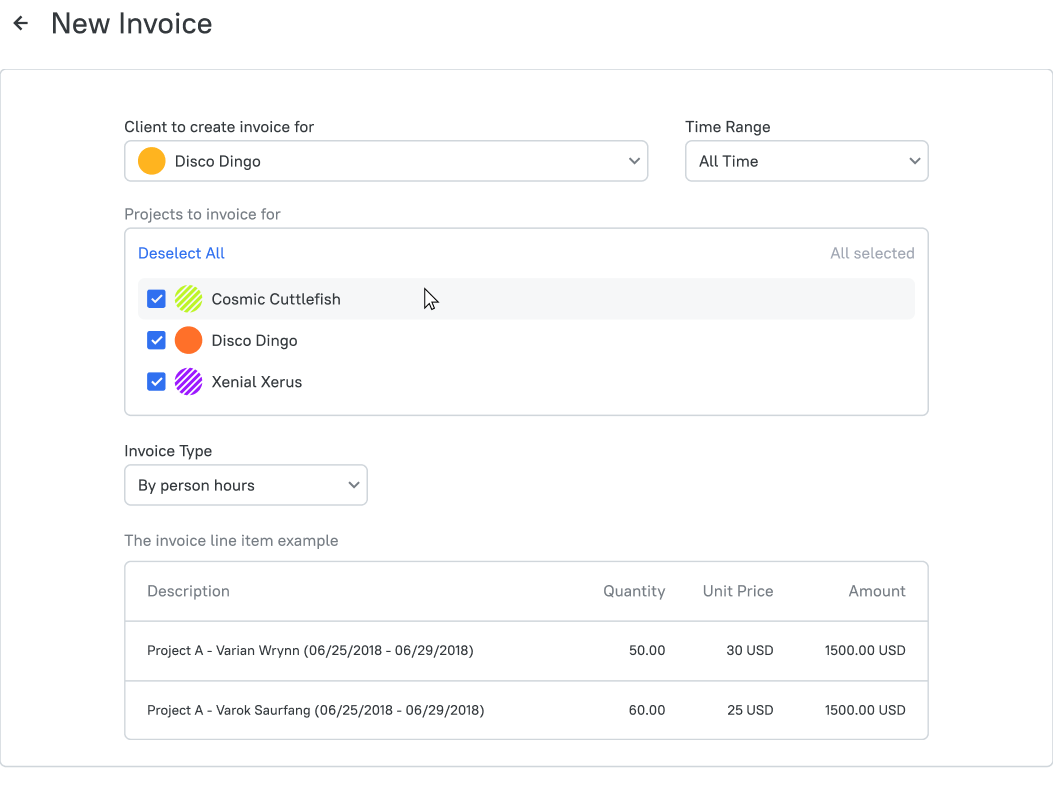Click the orange Disco Dingo project icon
The width and height of the screenshot is (1053, 786).
(x=189, y=341)
